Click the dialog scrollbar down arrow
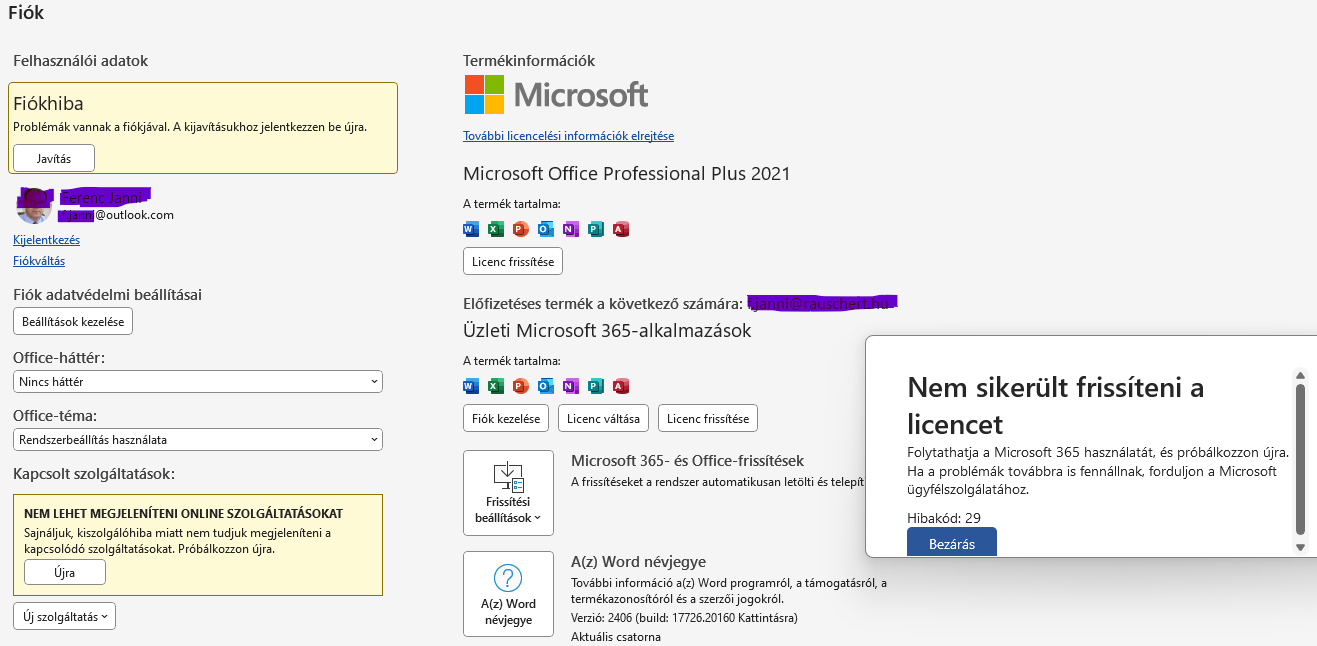Screen dimensions: 1317x646 click(x=1300, y=547)
